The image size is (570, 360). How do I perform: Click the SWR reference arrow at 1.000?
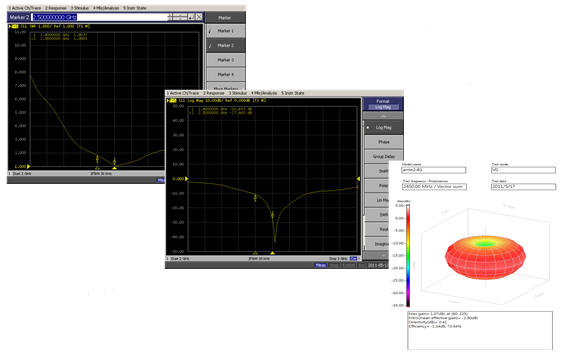28,167
